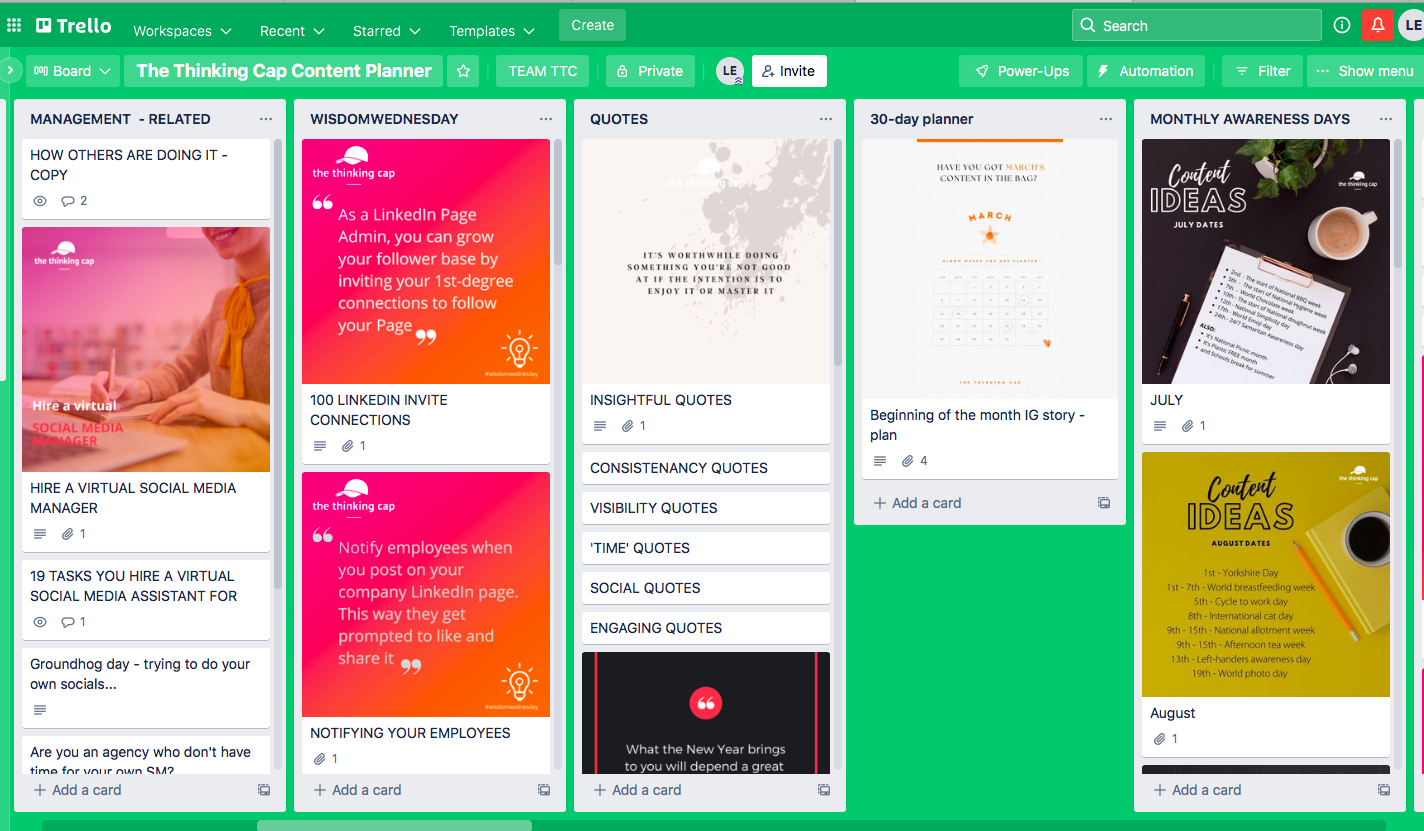This screenshot has height=831, width=1424.
Task: Click the WISDOMWEDNESDAY list vertical scrollbar
Action: [558, 202]
